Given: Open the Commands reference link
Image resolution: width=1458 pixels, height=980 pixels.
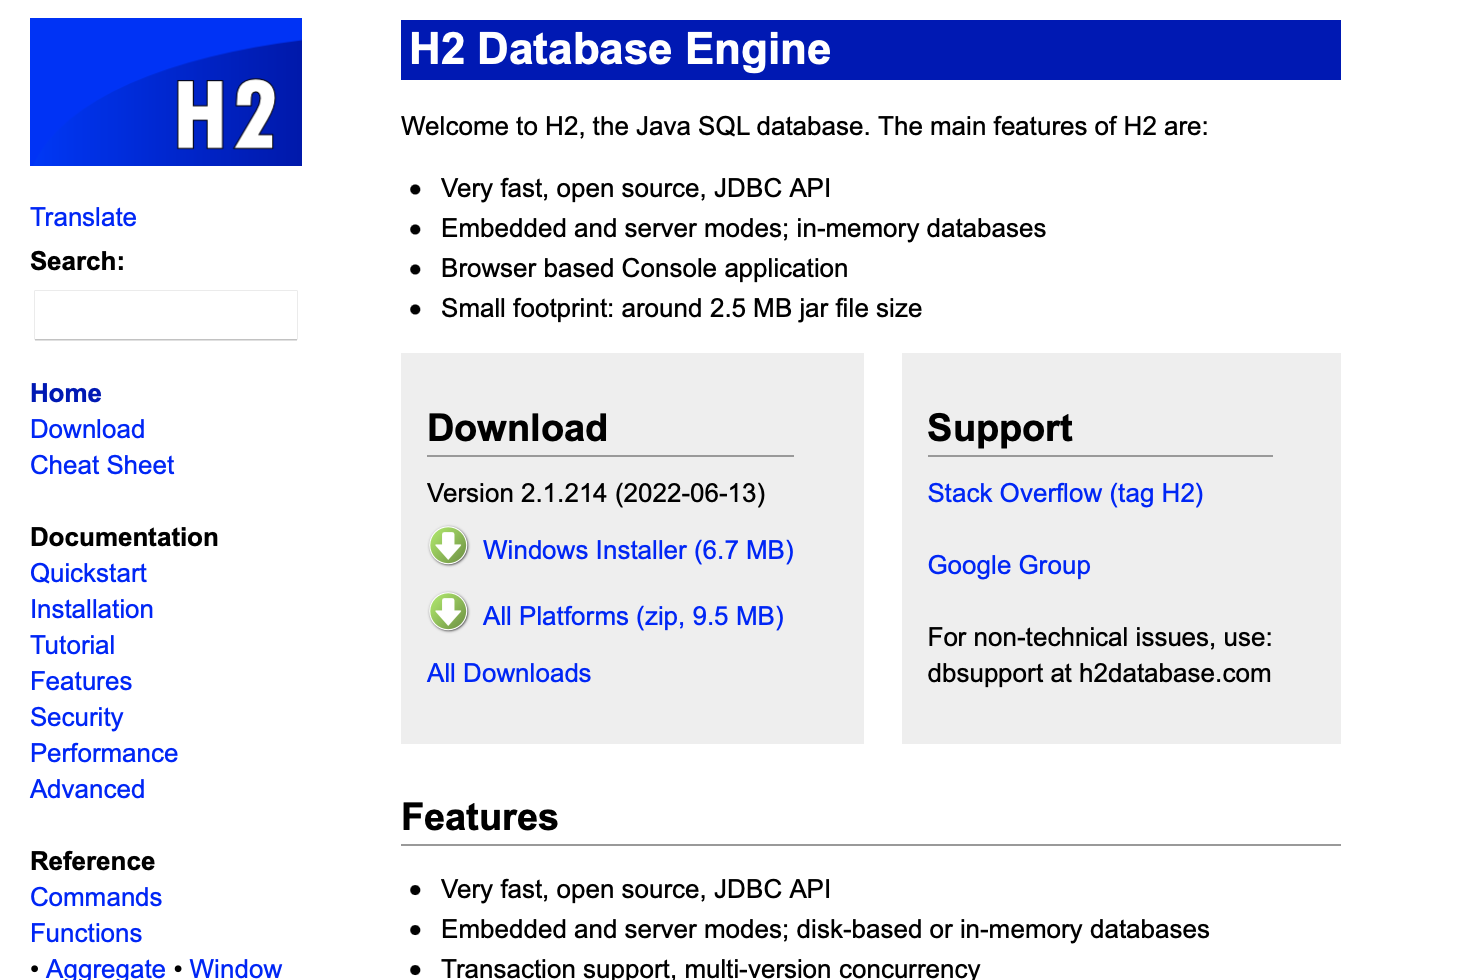Looking at the screenshot, I should (96, 897).
